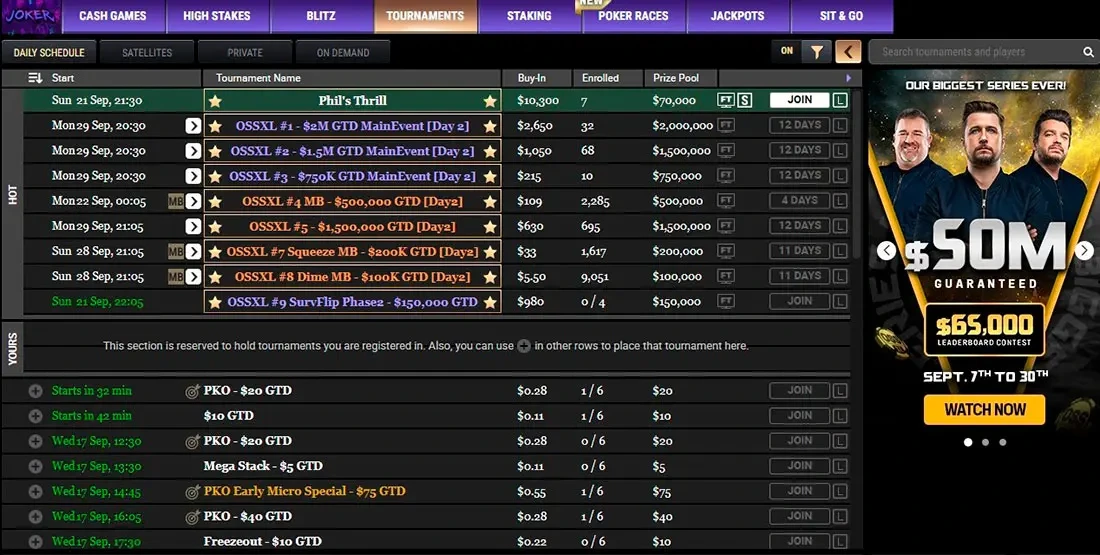
Task: Click left star beside OSSXL #5 tournament
Action: pyautogui.click(x=215, y=226)
